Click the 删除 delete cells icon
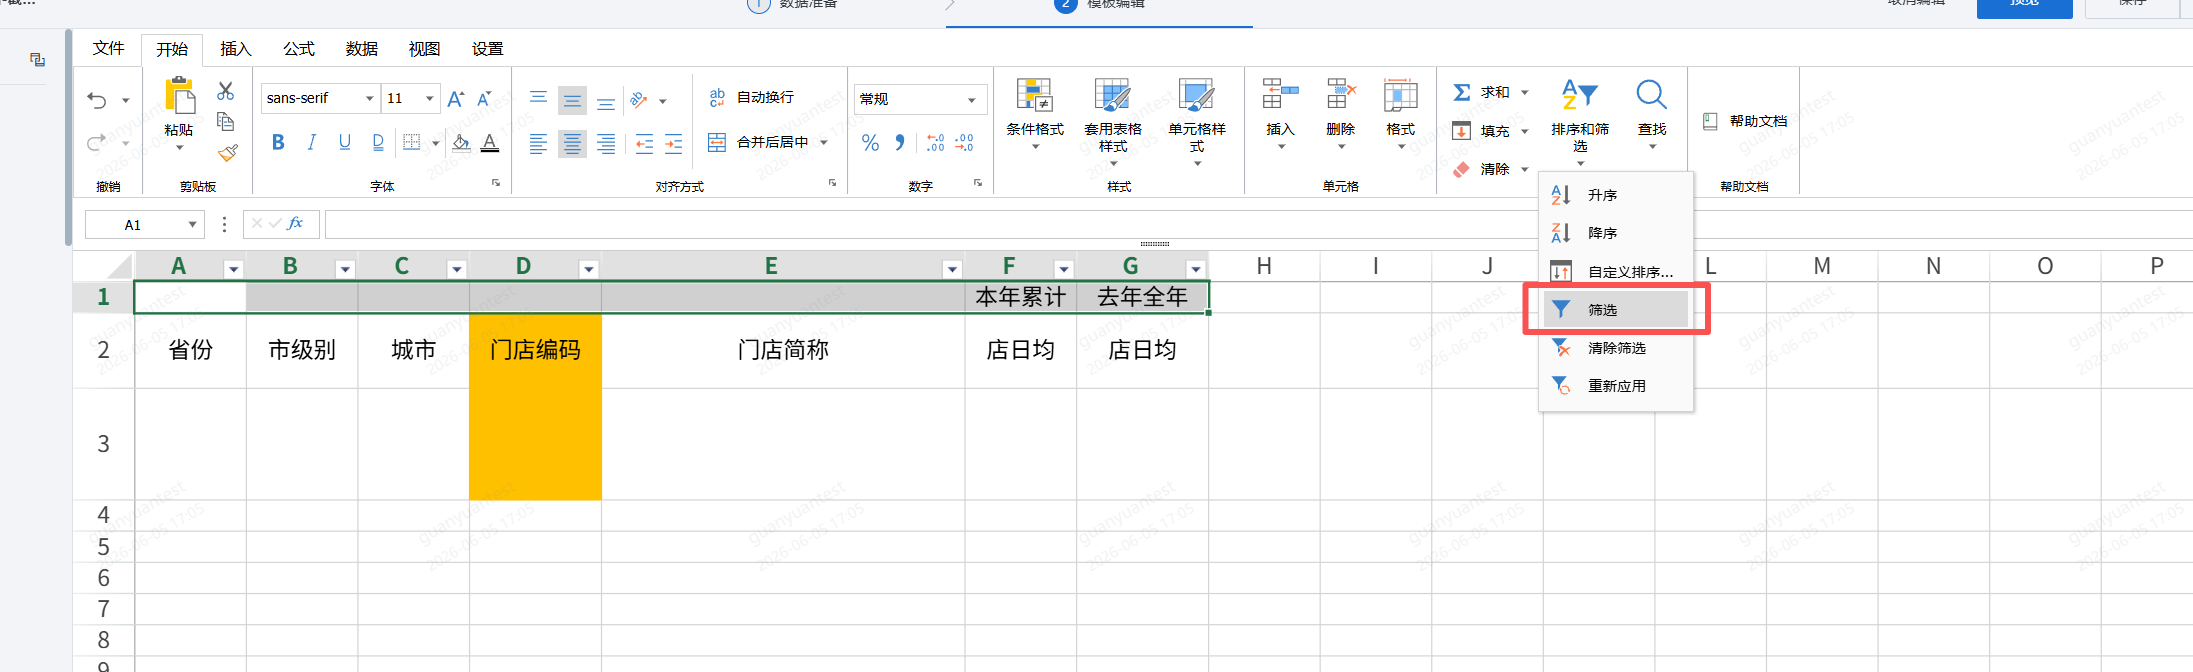This screenshot has width=2193, height=672. click(1341, 95)
